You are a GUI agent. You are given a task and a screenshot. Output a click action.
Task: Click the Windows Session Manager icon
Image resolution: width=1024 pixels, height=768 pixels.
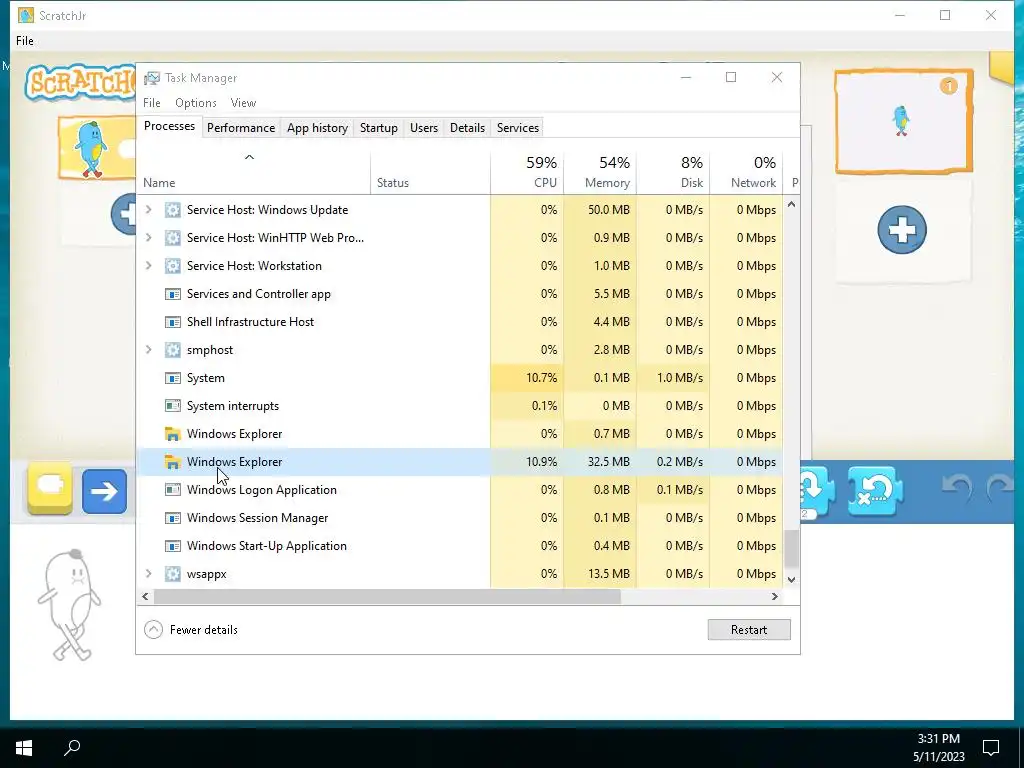pos(172,518)
